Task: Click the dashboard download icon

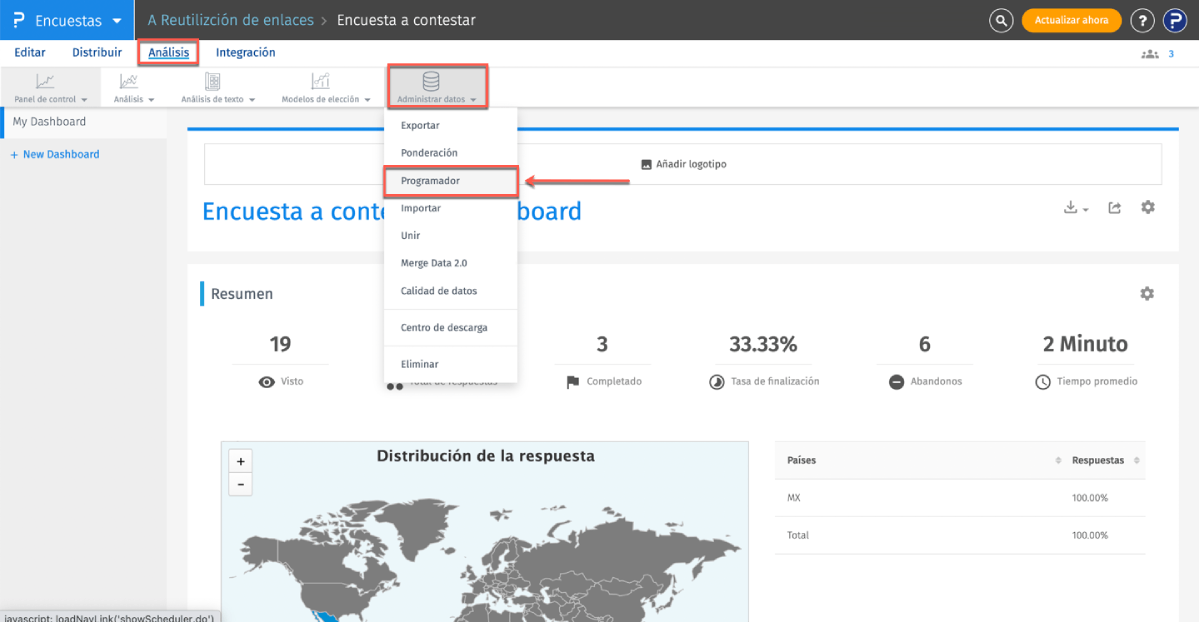Action: pos(1075,208)
